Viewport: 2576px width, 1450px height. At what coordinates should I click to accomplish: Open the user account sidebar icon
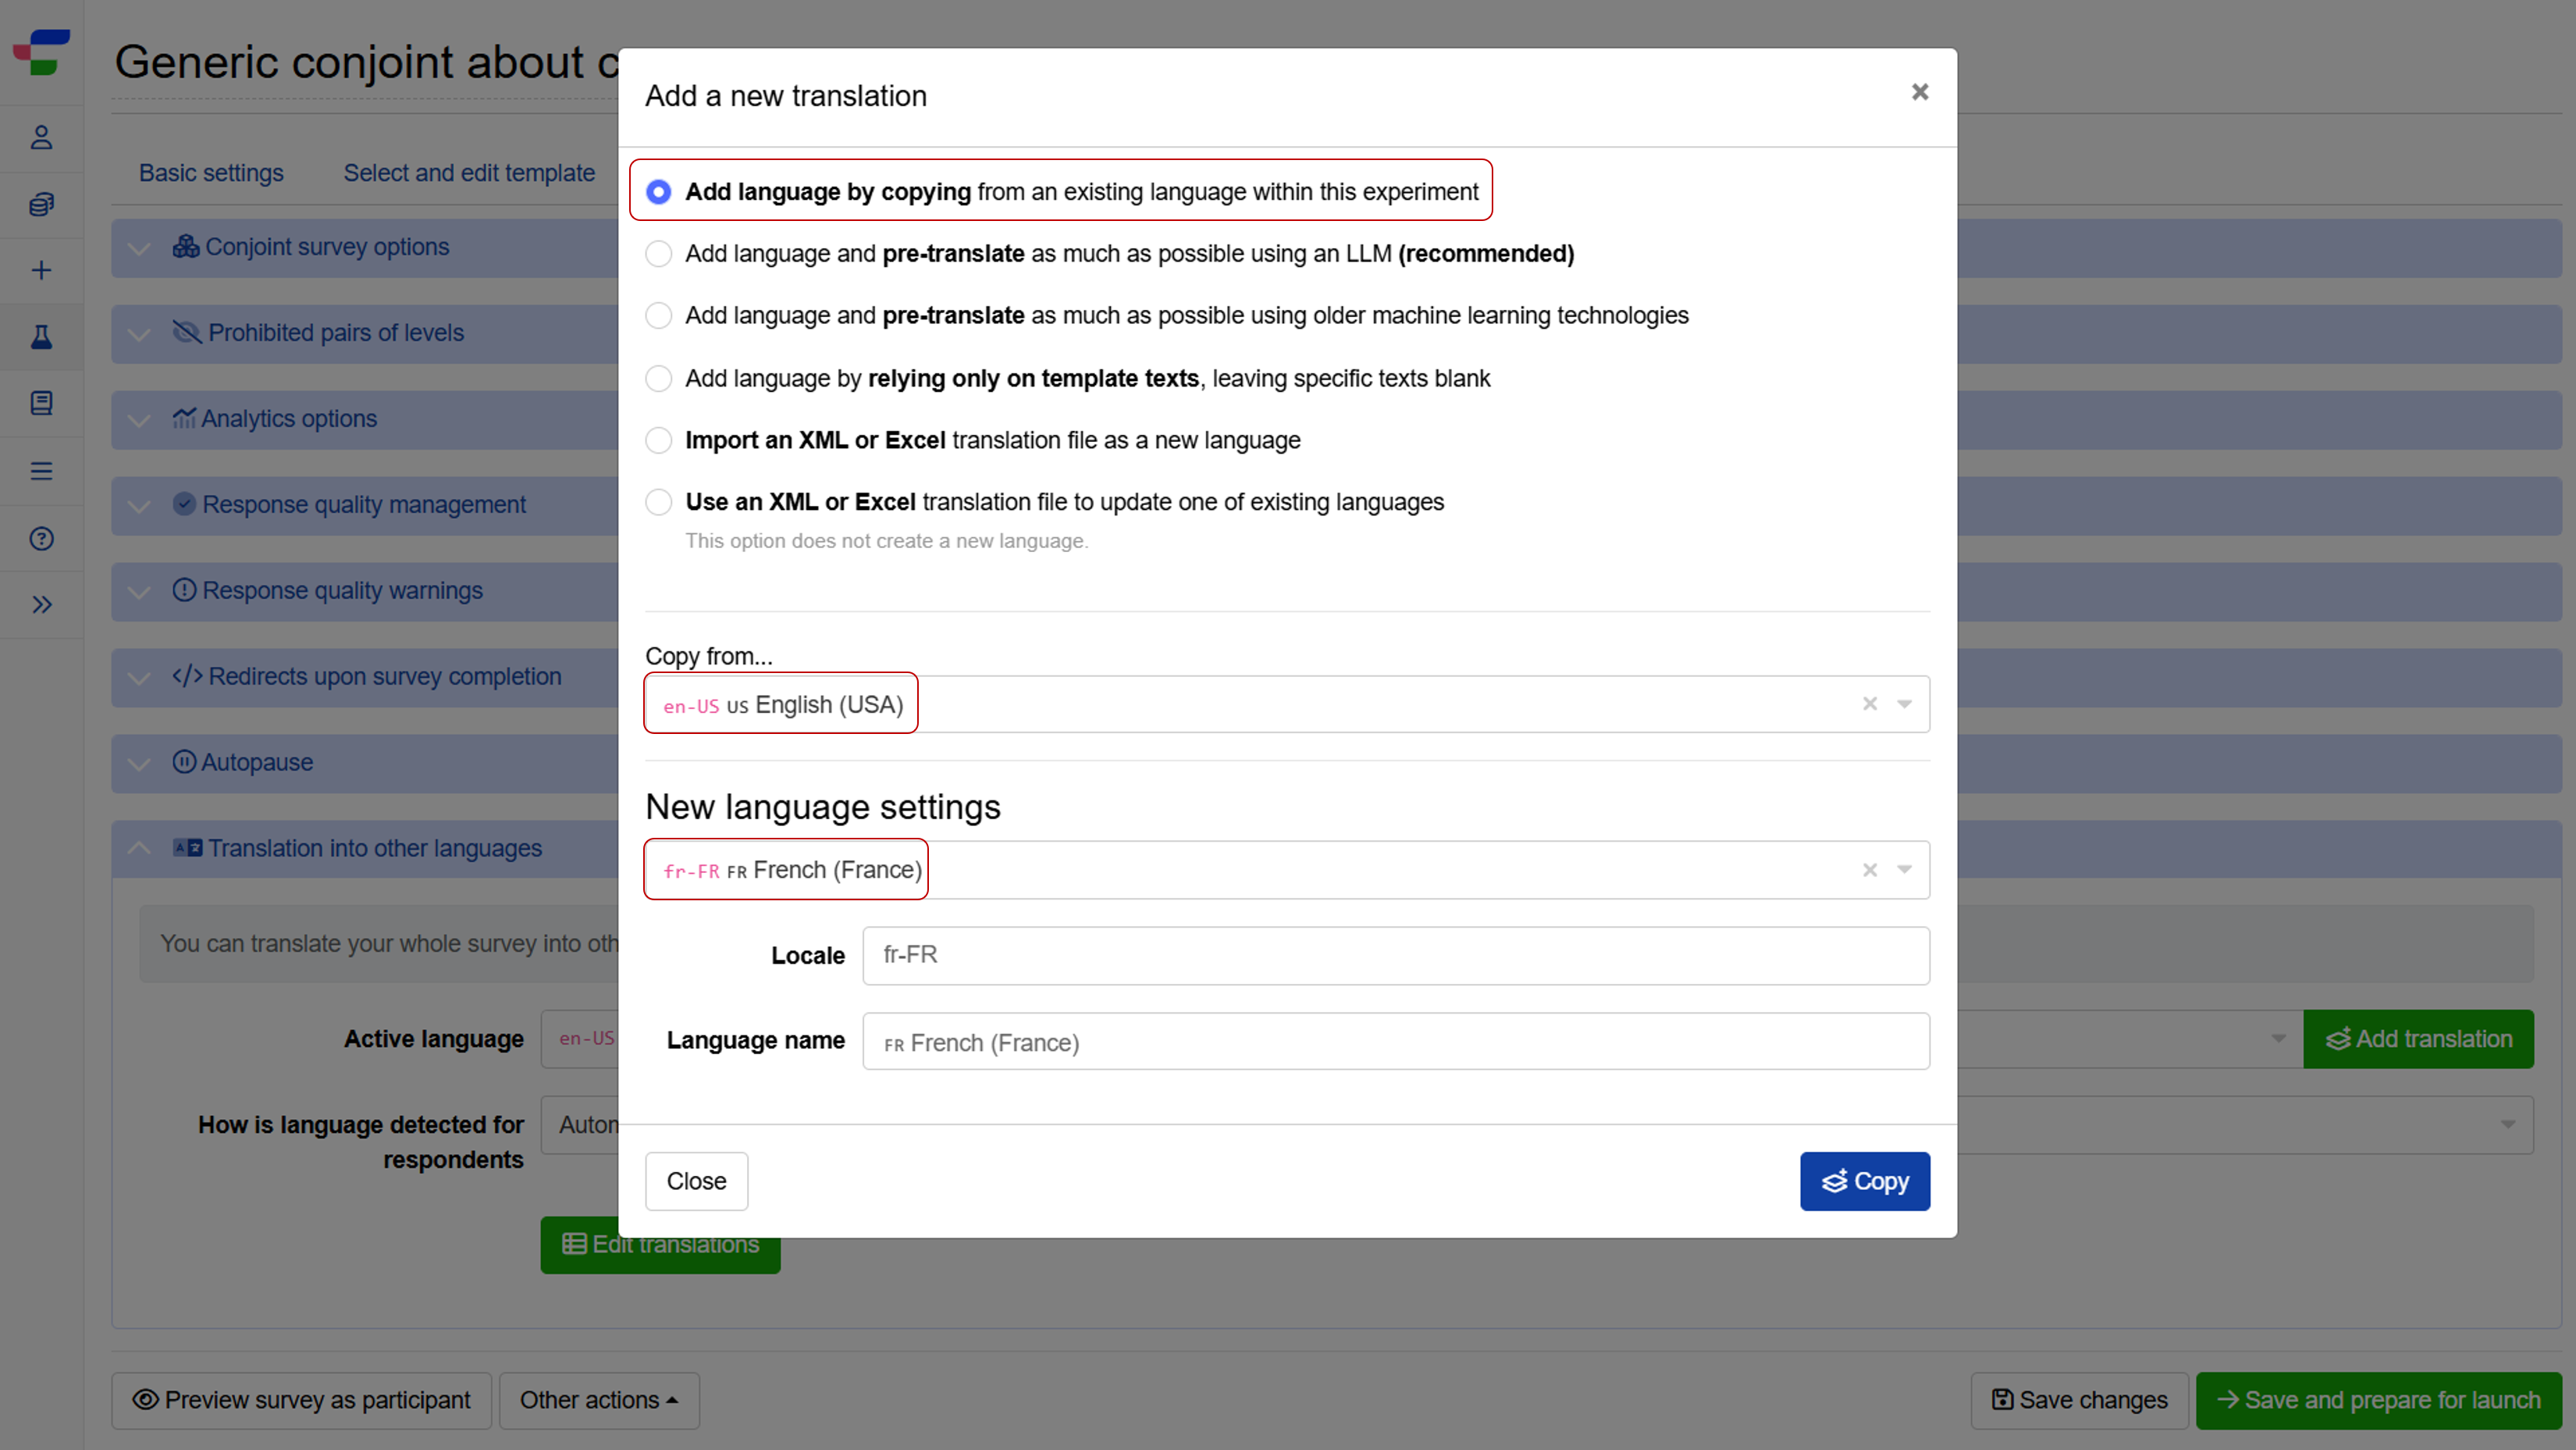[41, 137]
